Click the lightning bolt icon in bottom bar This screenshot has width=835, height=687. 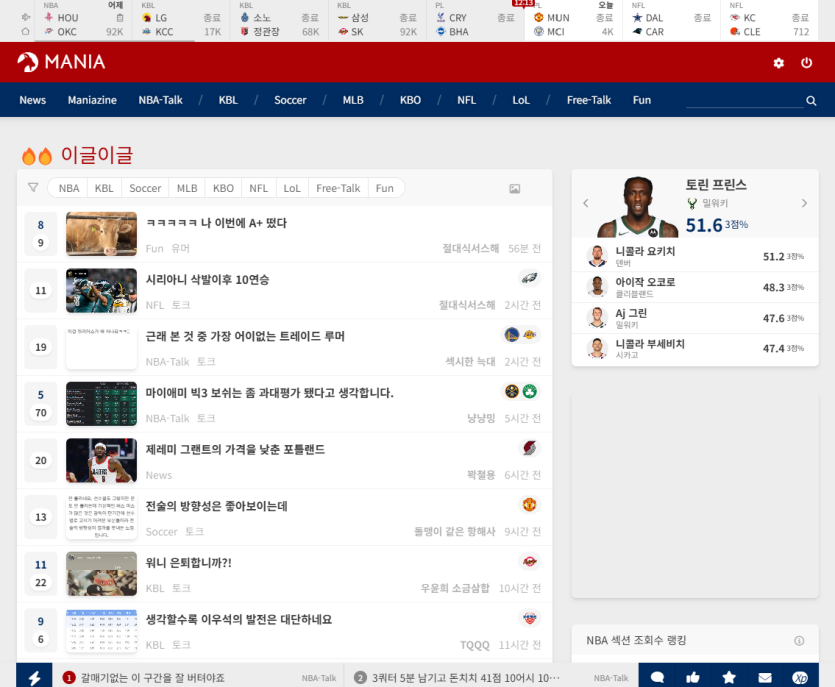(34, 677)
